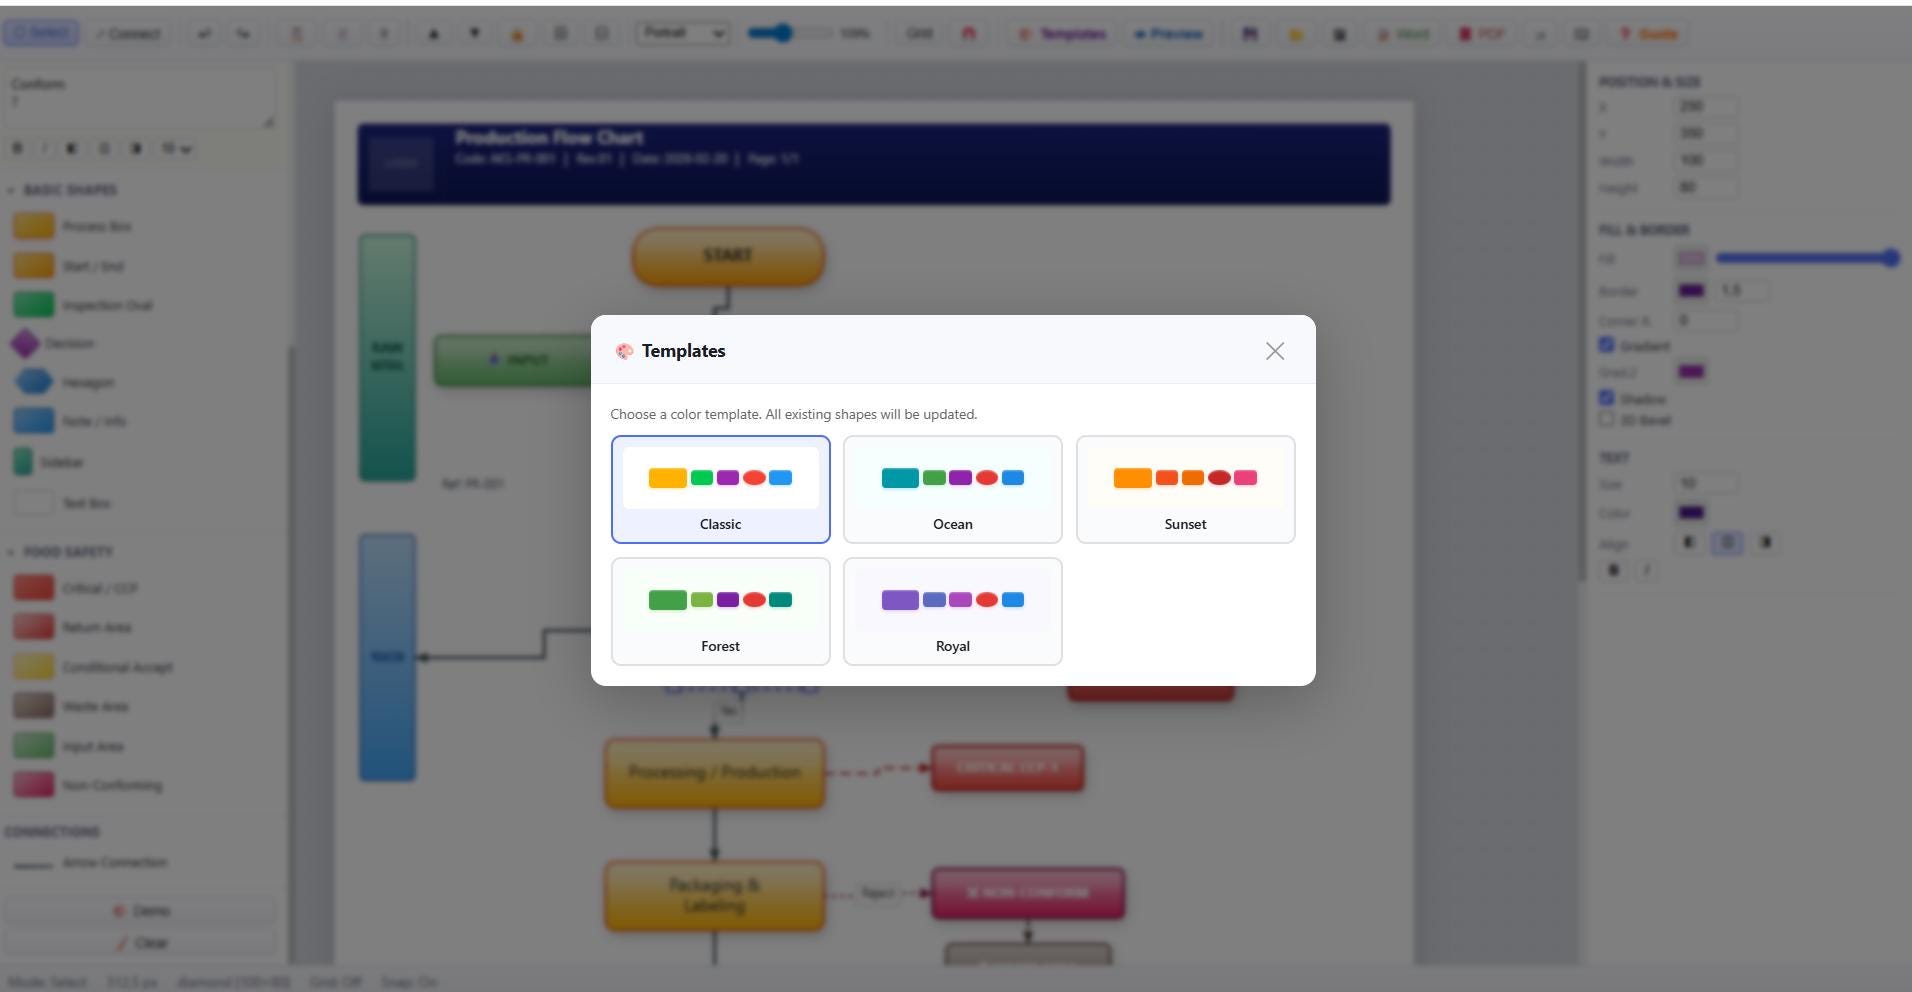Open Preview from the toolbar

click(1168, 33)
